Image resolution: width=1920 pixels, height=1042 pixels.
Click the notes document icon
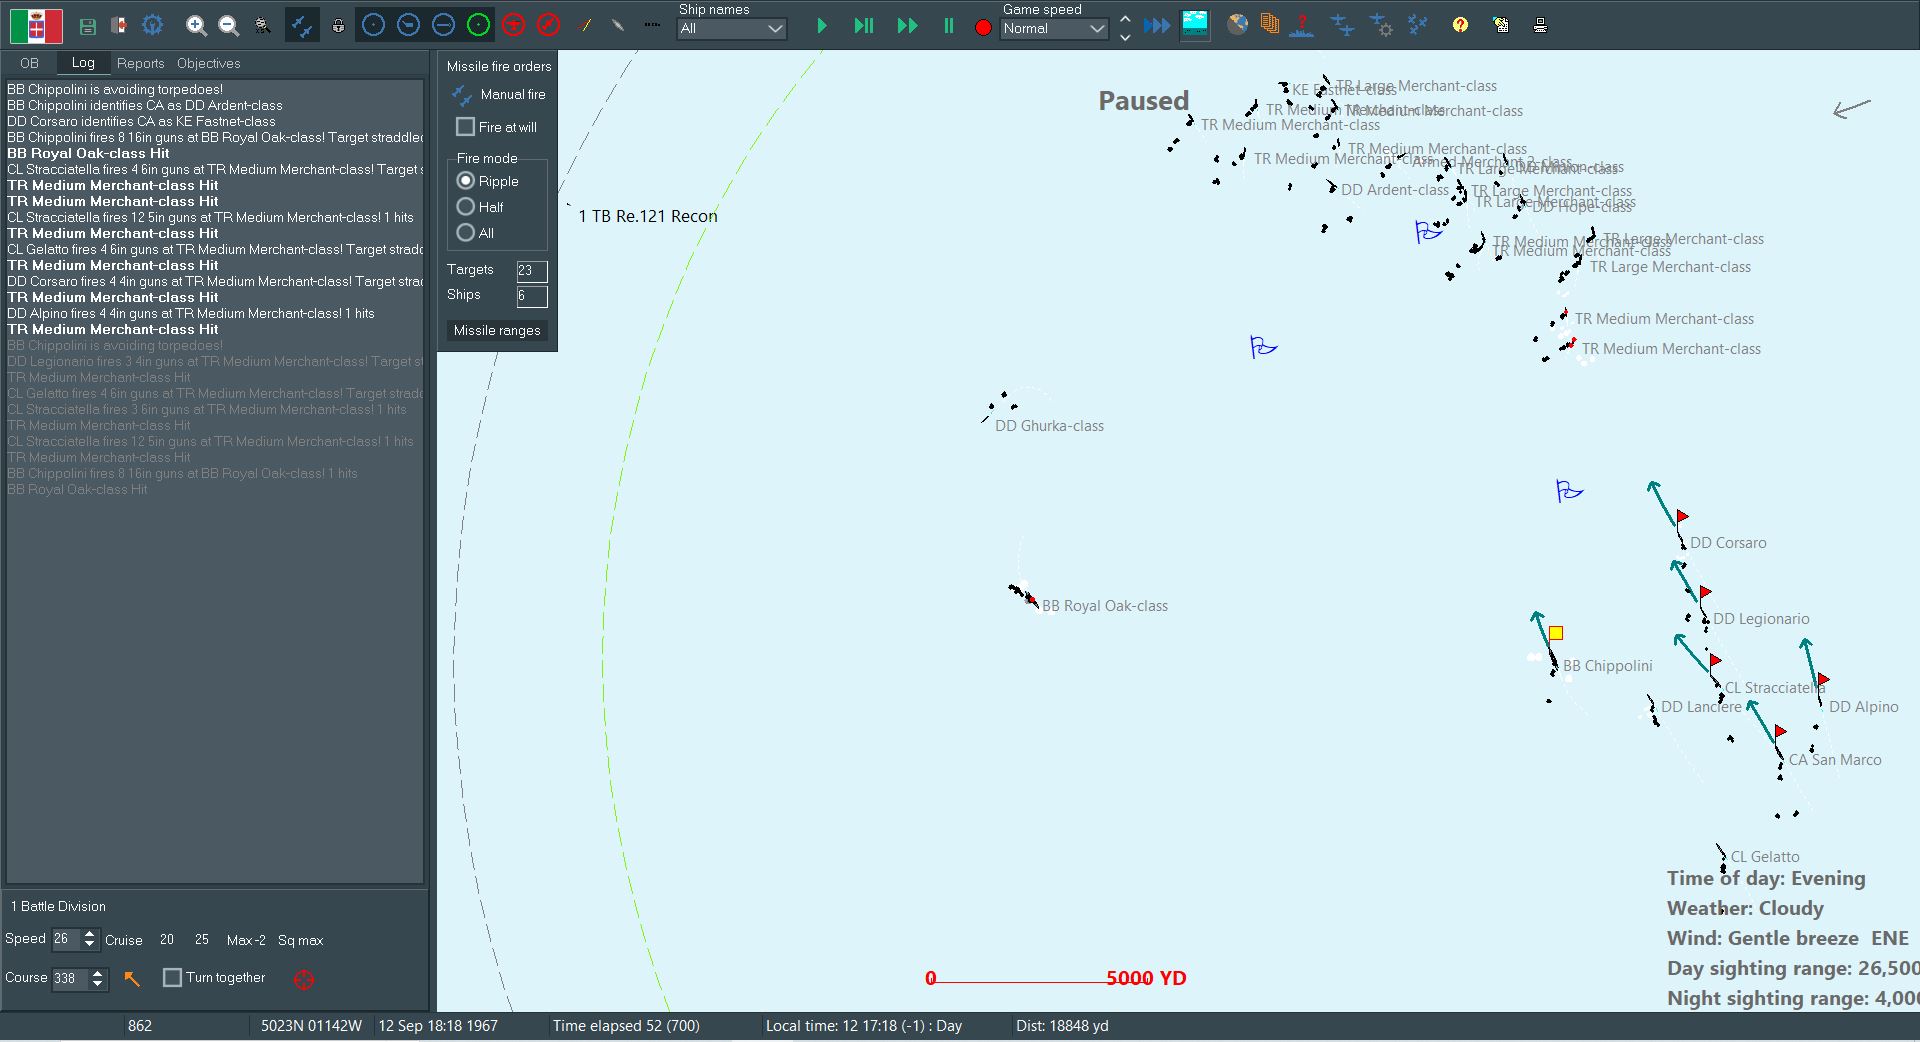[x=1501, y=25]
